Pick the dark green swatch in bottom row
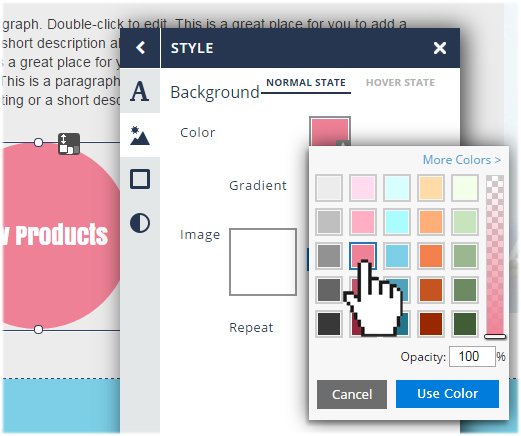Screen dimensions: 521x436 click(465, 324)
